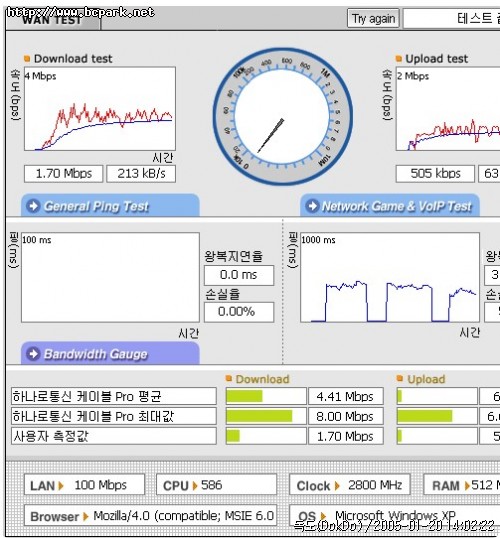Image resolution: width=500 pixels, height=538 pixels.
Task: Click the LAN orange arrow icon
Action: click(61, 486)
